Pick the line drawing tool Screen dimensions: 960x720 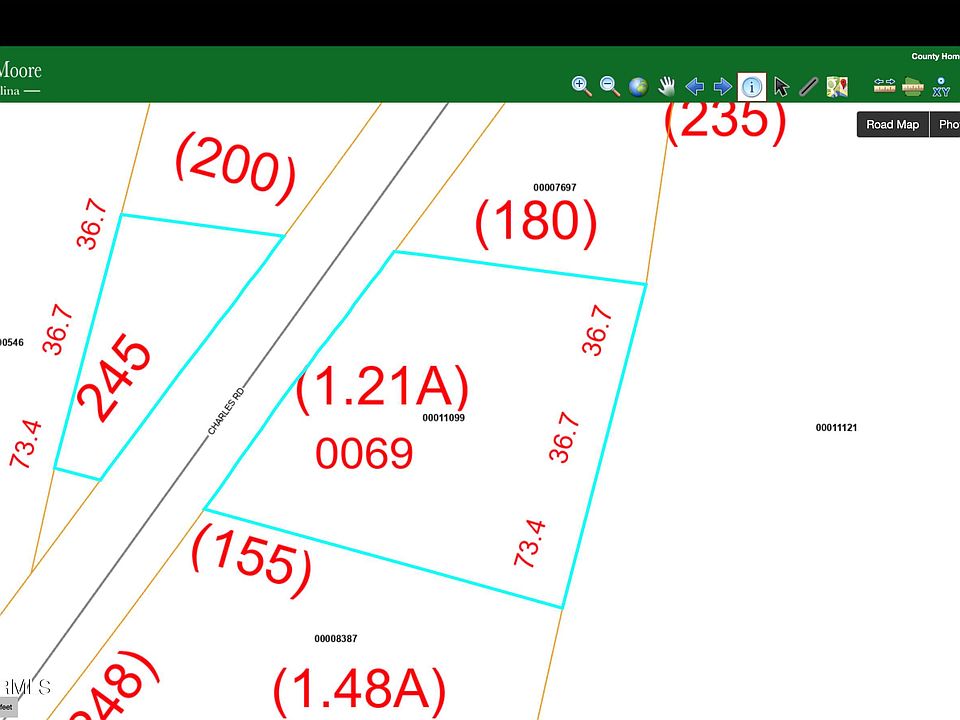809,87
